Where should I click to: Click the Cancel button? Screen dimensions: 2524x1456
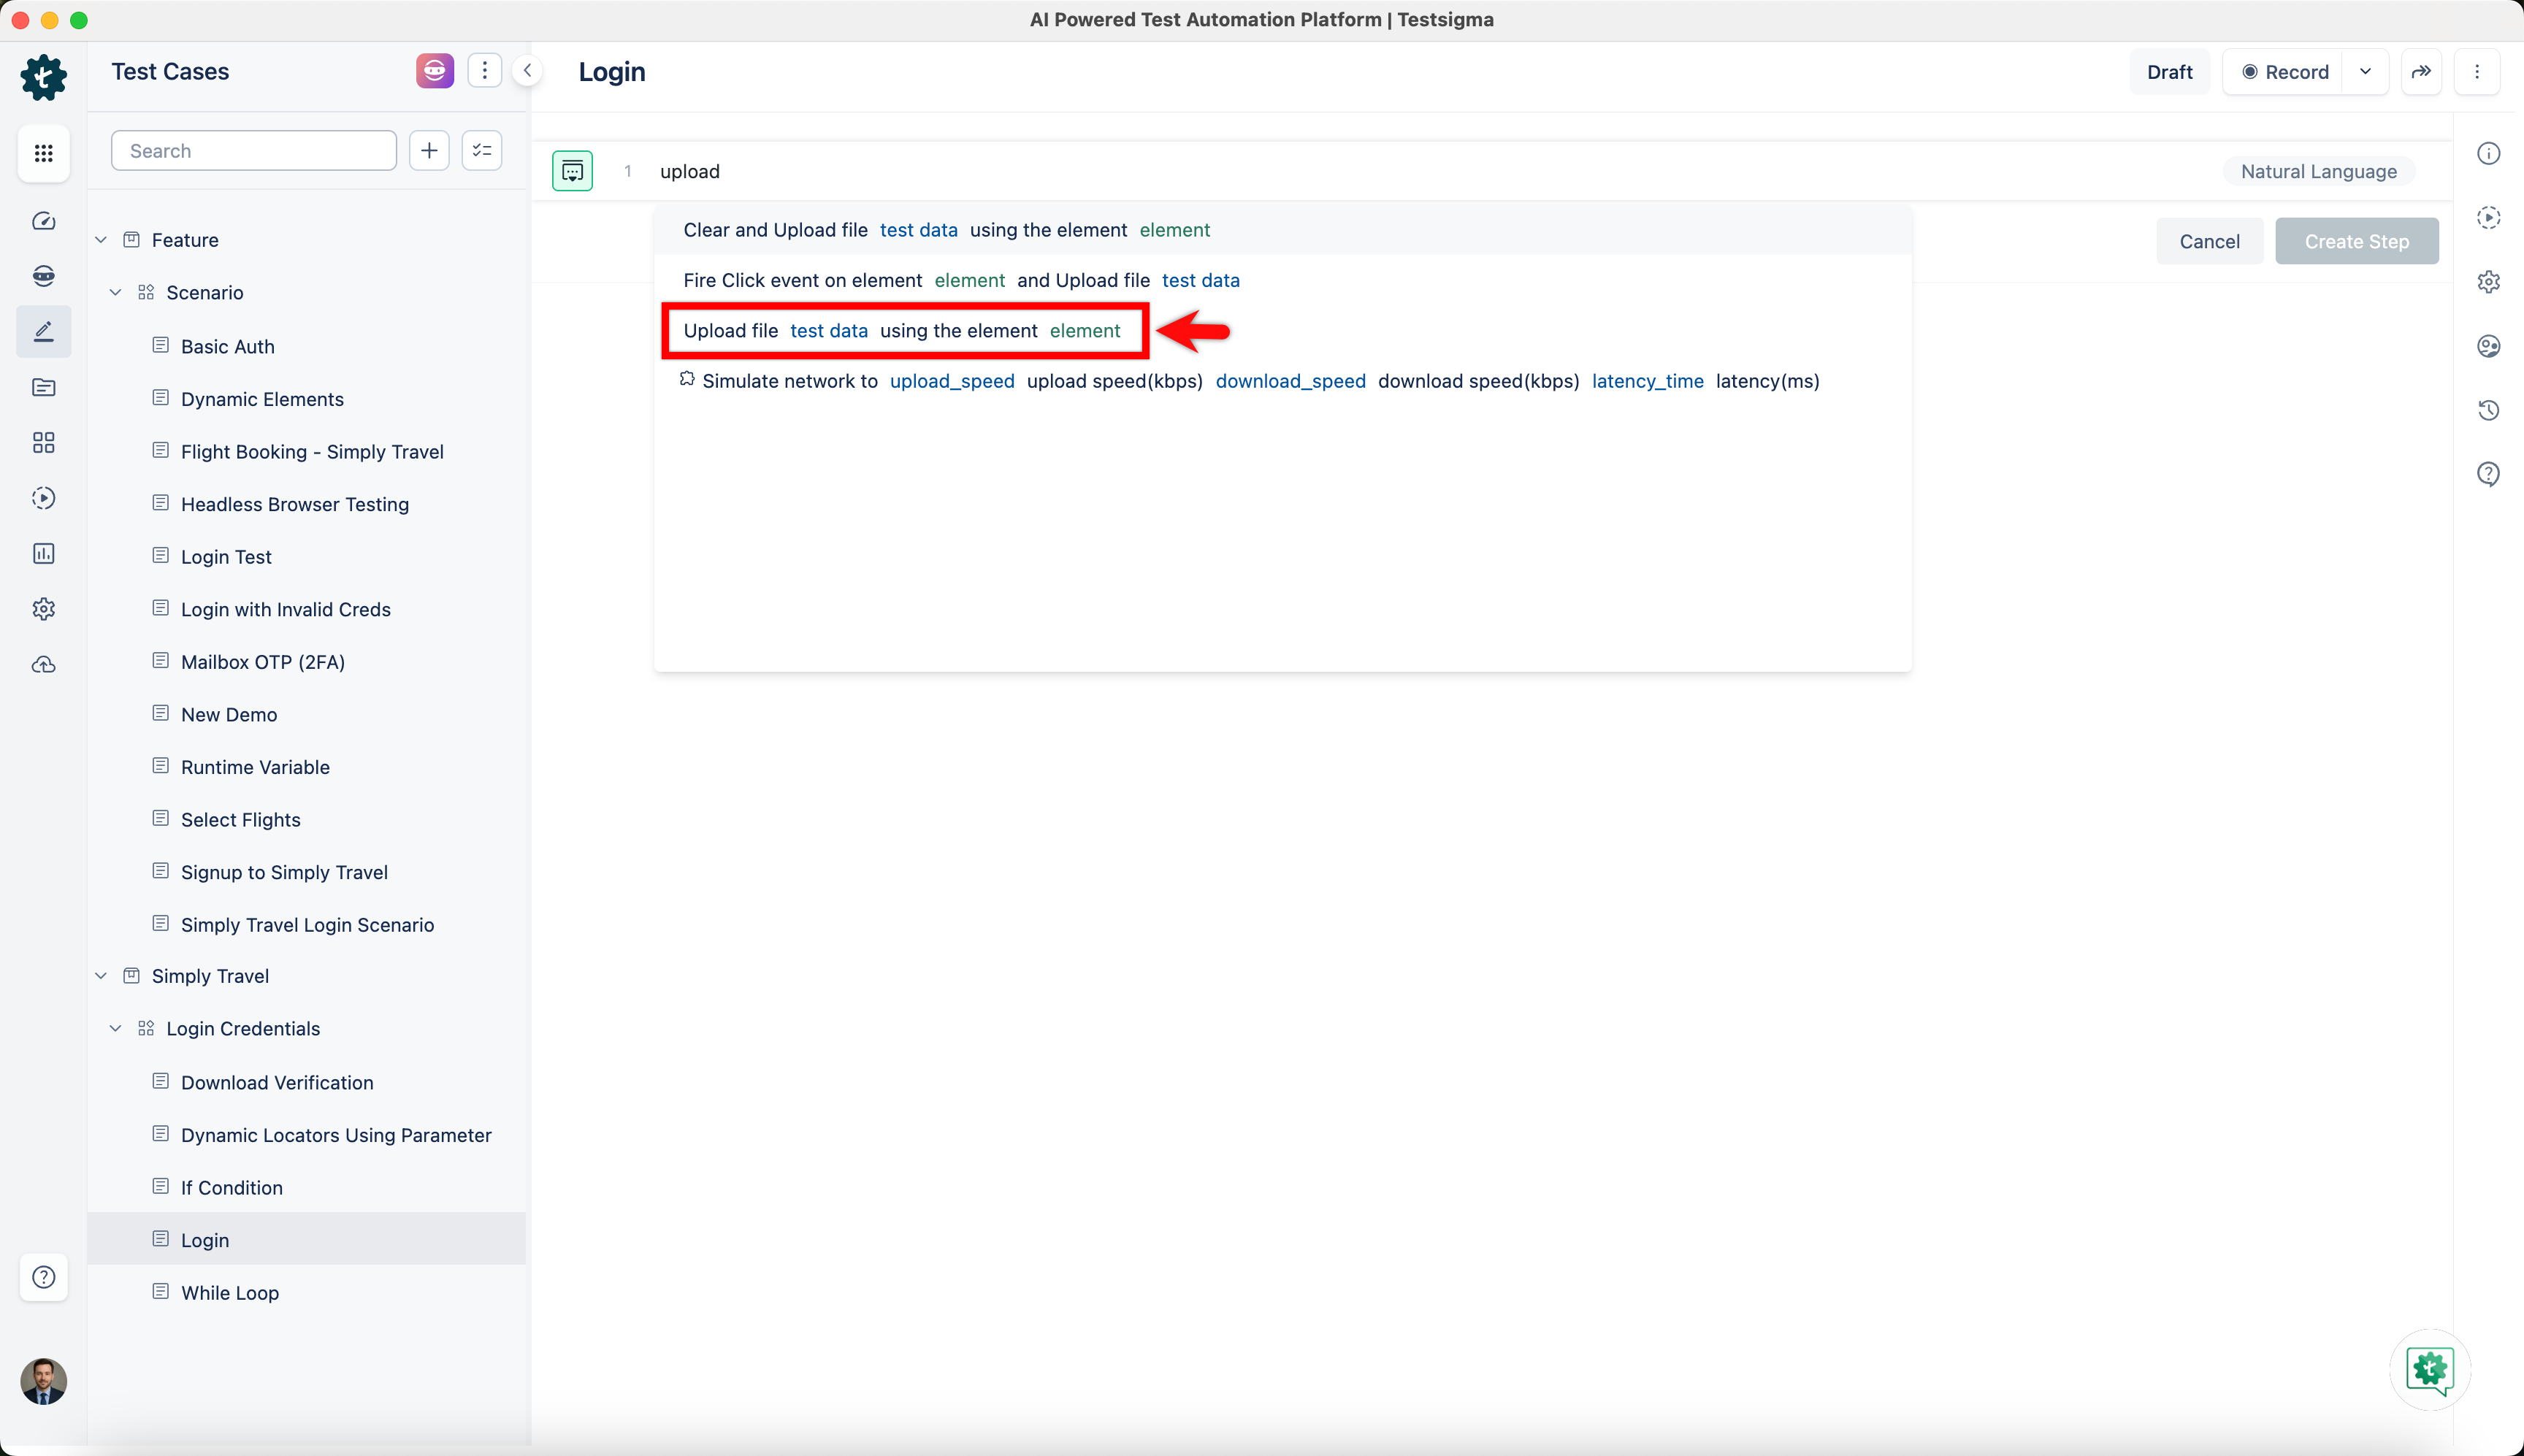click(2208, 242)
